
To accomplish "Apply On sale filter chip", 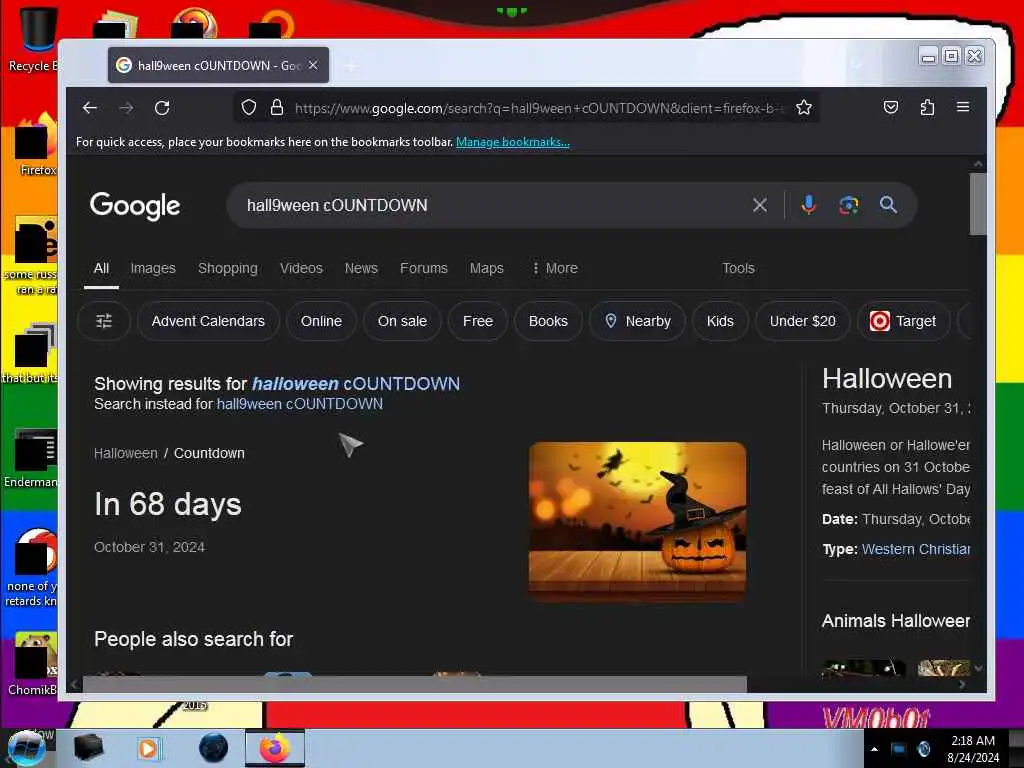I will (402, 321).
